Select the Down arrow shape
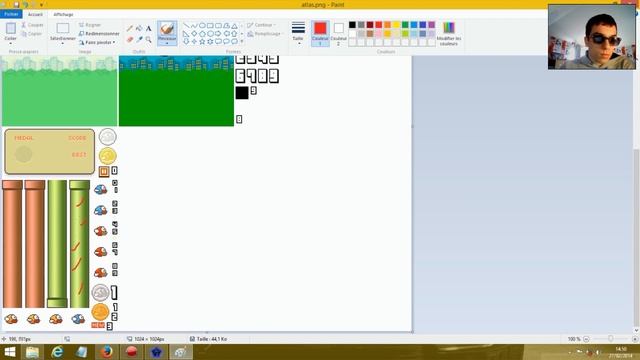This screenshot has width=640, height=360. tap(186, 41)
